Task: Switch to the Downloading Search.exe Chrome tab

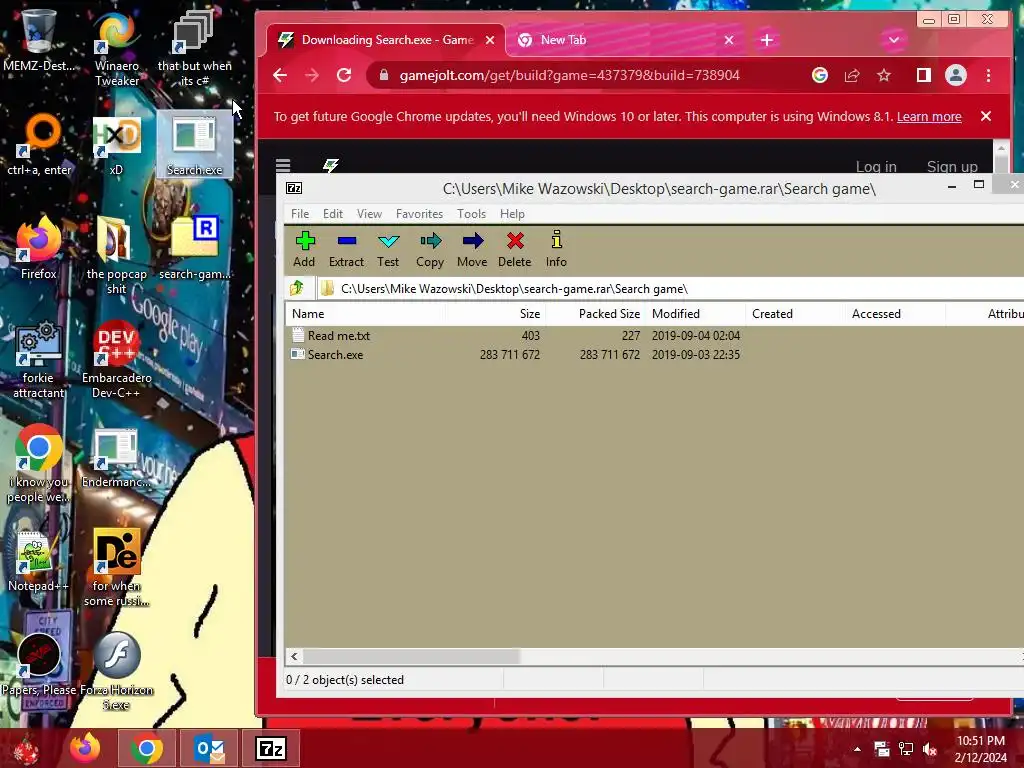Action: coord(385,40)
